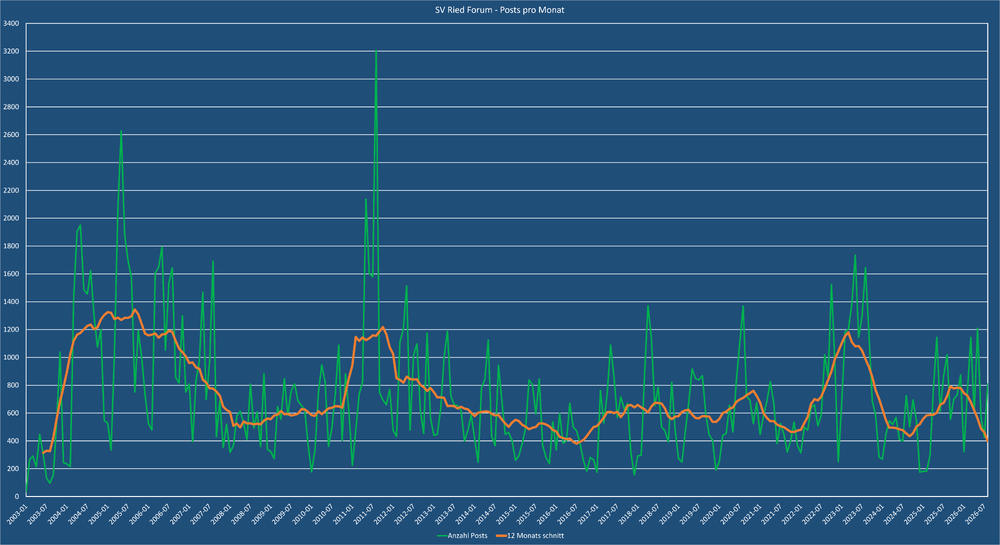This screenshot has width=1000, height=545.
Task: Click the y-axis label 1800
Action: 11,246
